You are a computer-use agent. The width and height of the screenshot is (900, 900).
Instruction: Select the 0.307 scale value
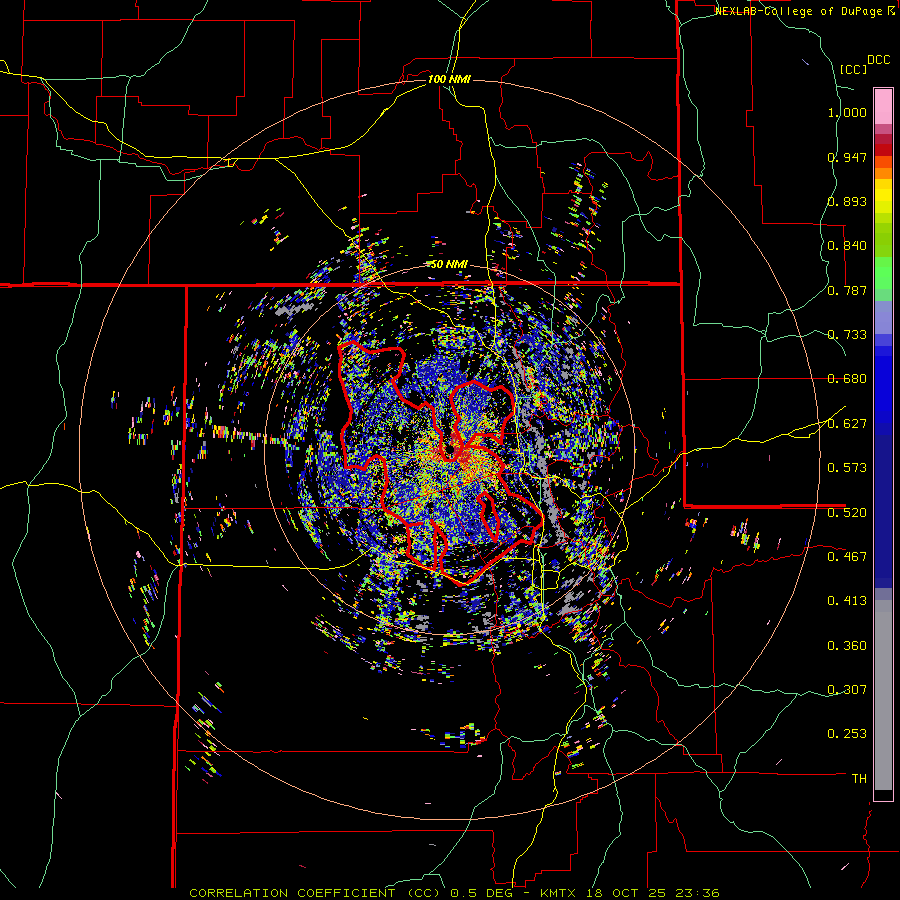pyautogui.click(x=847, y=689)
